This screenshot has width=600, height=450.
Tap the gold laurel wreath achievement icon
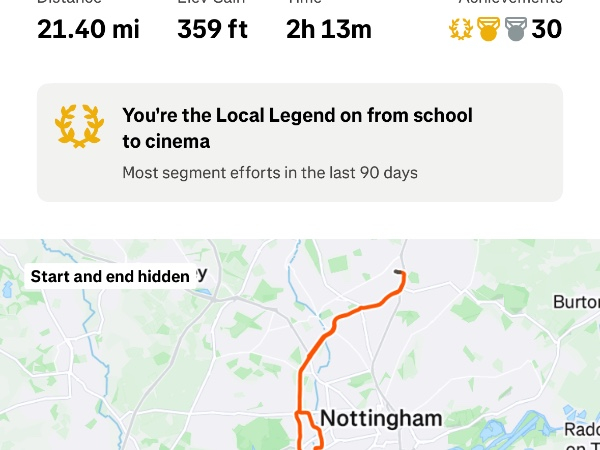click(x=461, y=29)
